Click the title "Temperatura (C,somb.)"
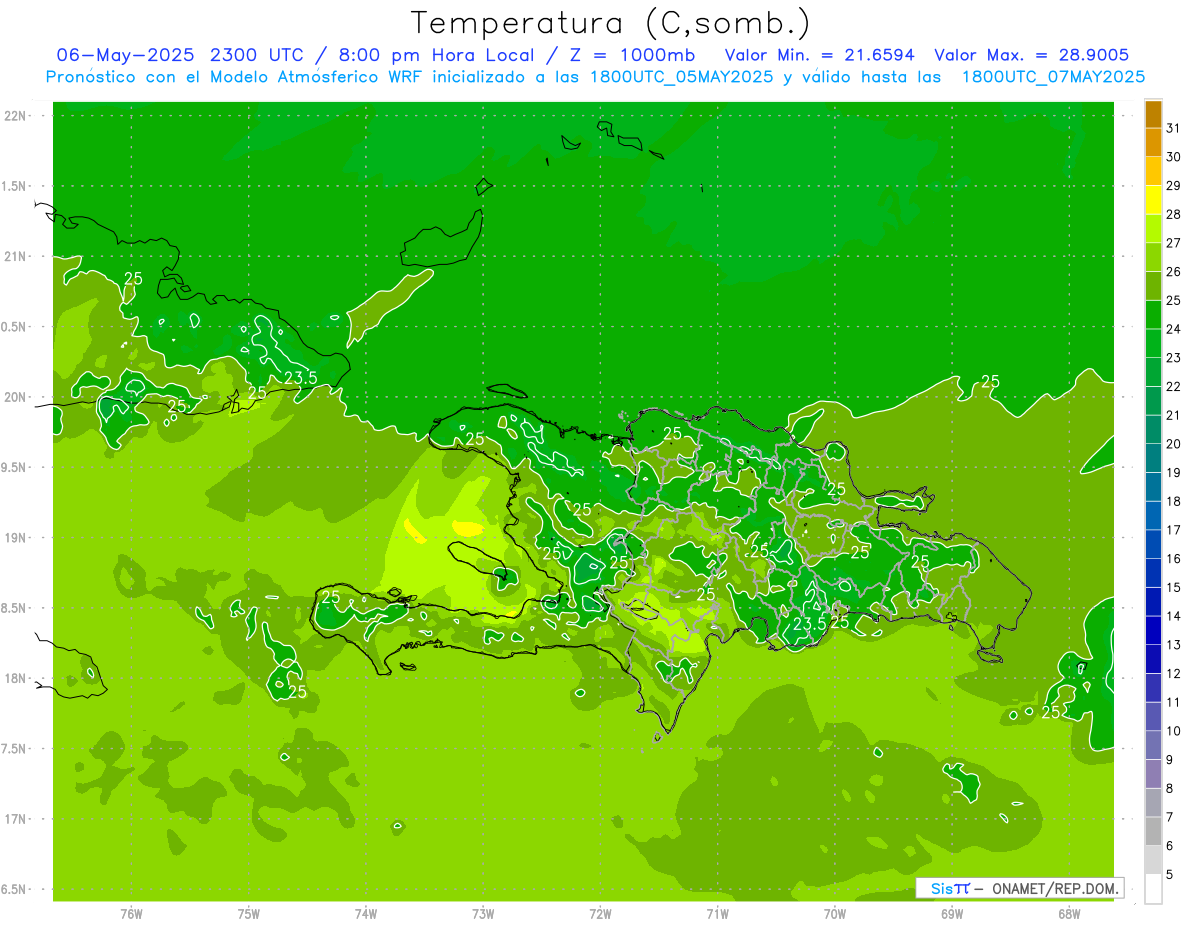The image size is (1200, 927). coord(611,23)
